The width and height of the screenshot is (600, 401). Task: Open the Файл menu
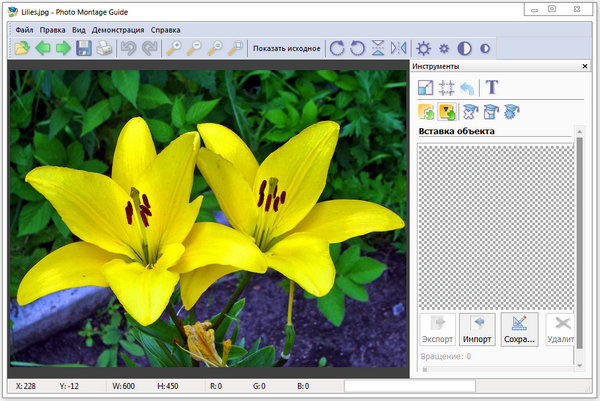click(24, 30)
